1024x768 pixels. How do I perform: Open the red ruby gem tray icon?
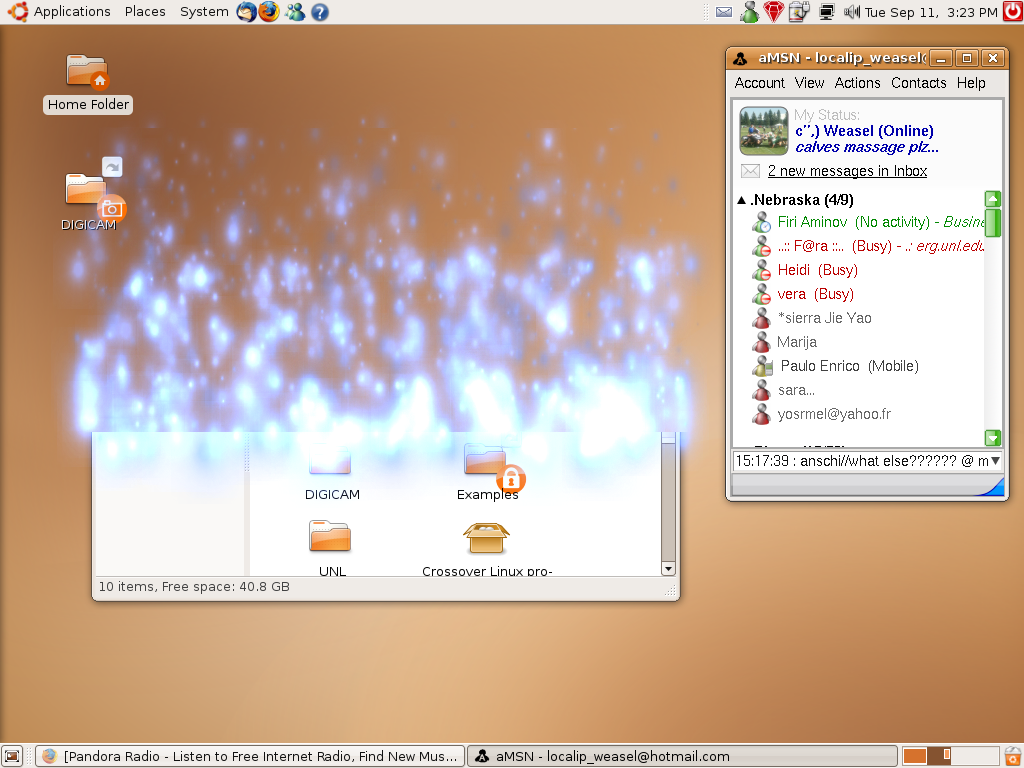tap(773, 12)
